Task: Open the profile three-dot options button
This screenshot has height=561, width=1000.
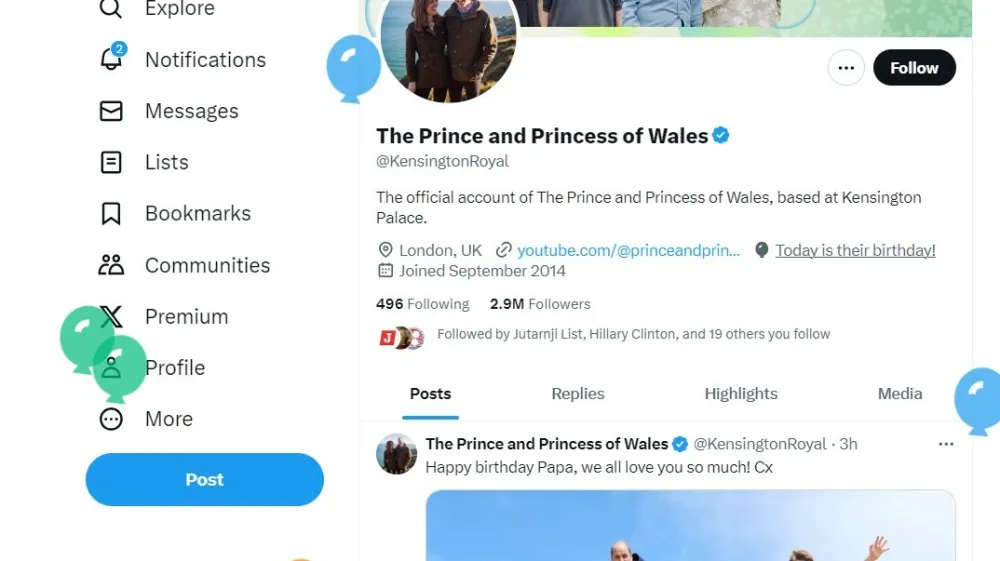Action: pos(846,68)
